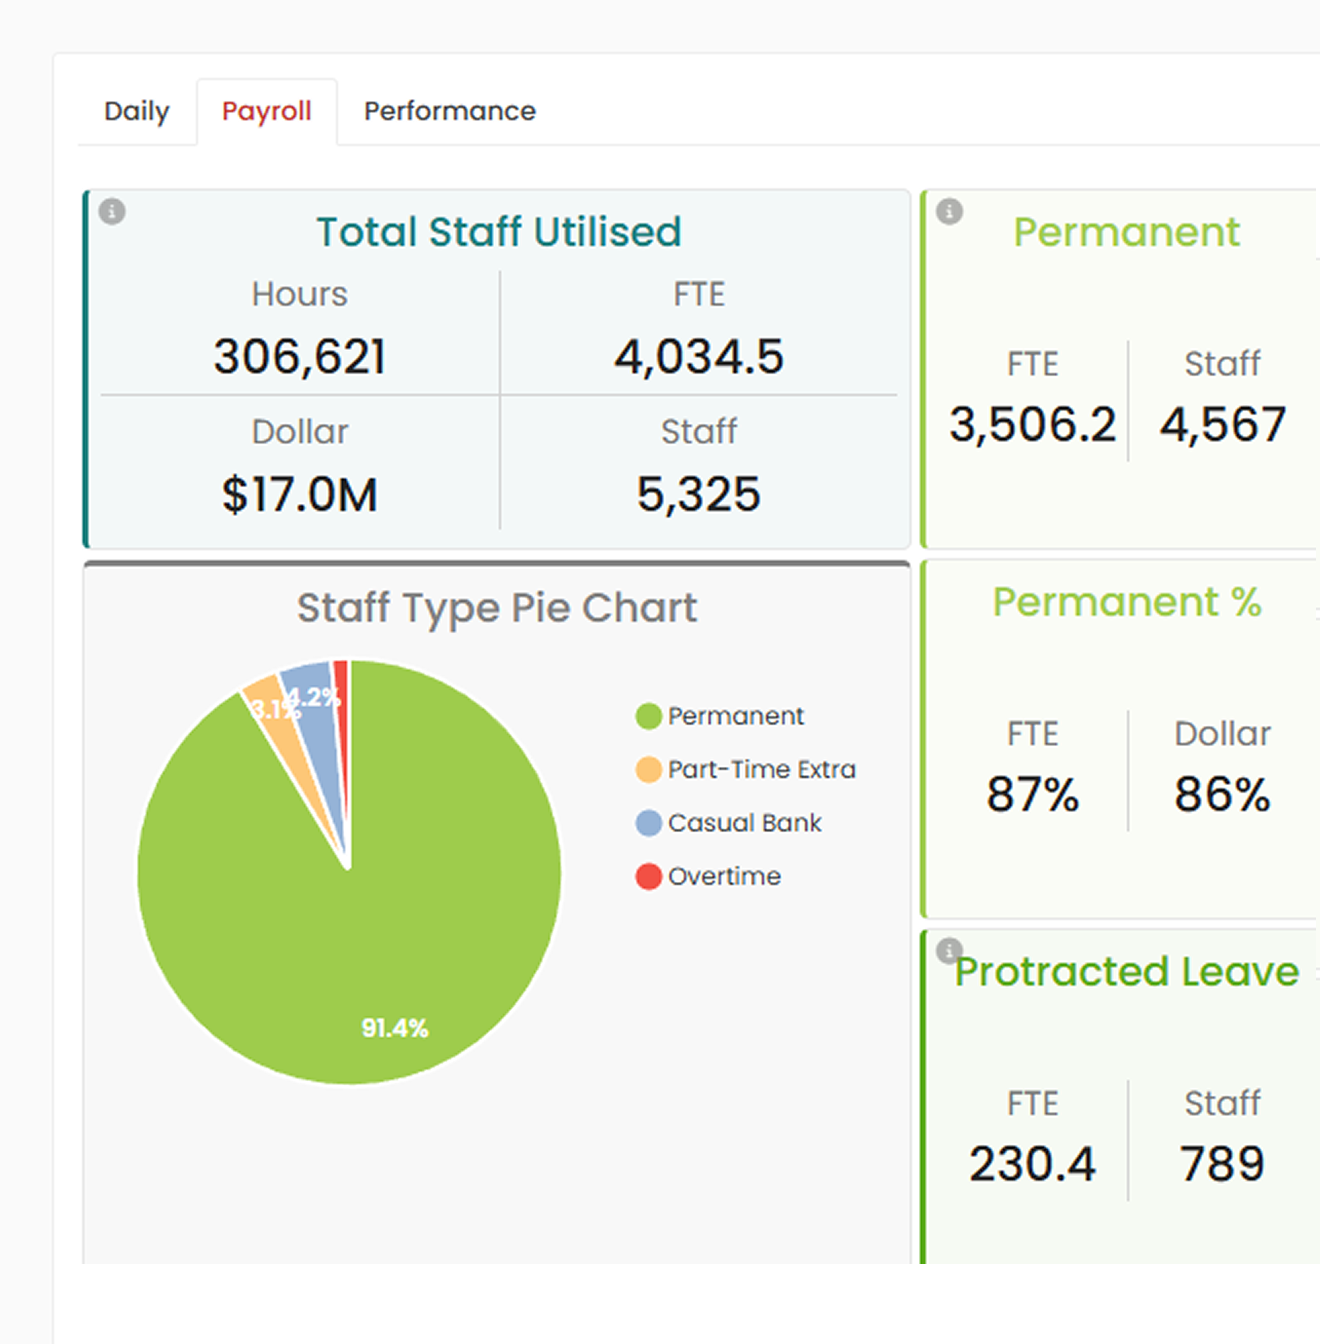Open the Performance tab
This screenshot has height=1344, width=1320.
pyautogui.click(x=450, y=111)
